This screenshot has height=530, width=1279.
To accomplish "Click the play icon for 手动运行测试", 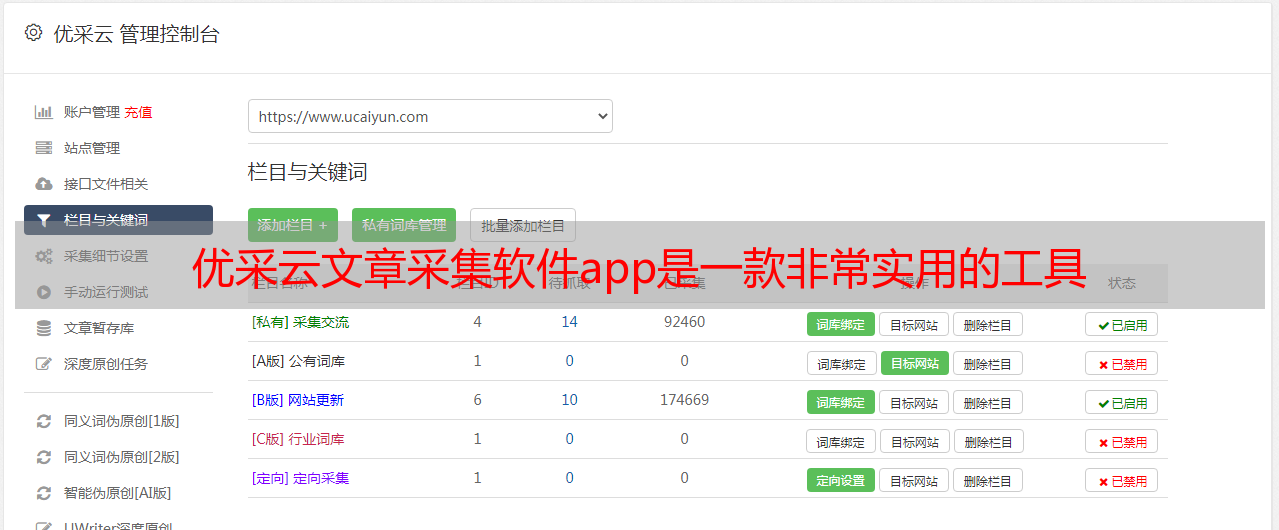I will (x=43, y=292).
